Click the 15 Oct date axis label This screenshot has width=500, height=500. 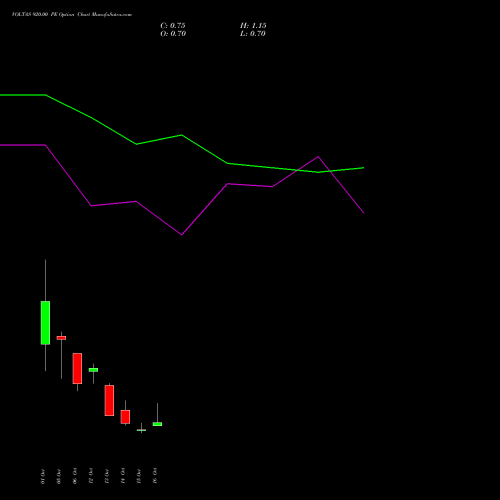(x=139, y=476)
